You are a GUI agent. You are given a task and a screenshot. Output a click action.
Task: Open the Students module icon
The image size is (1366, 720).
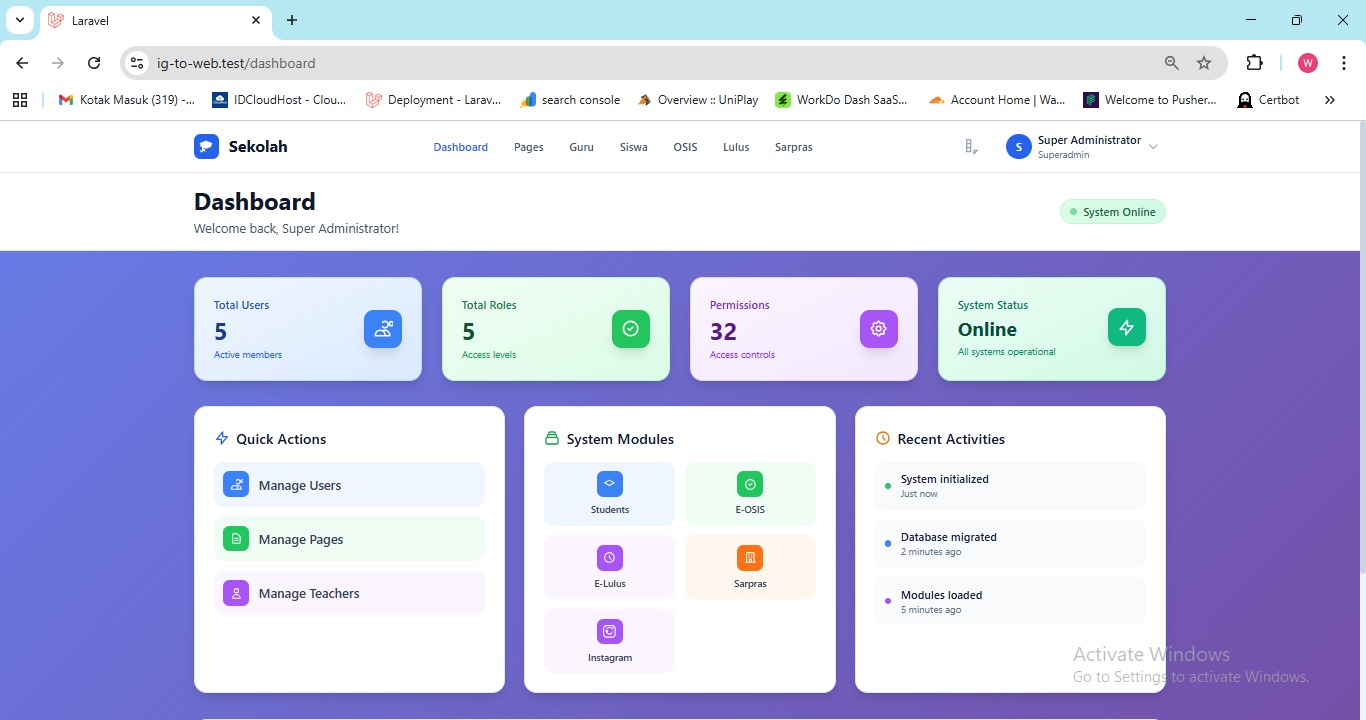609,484
